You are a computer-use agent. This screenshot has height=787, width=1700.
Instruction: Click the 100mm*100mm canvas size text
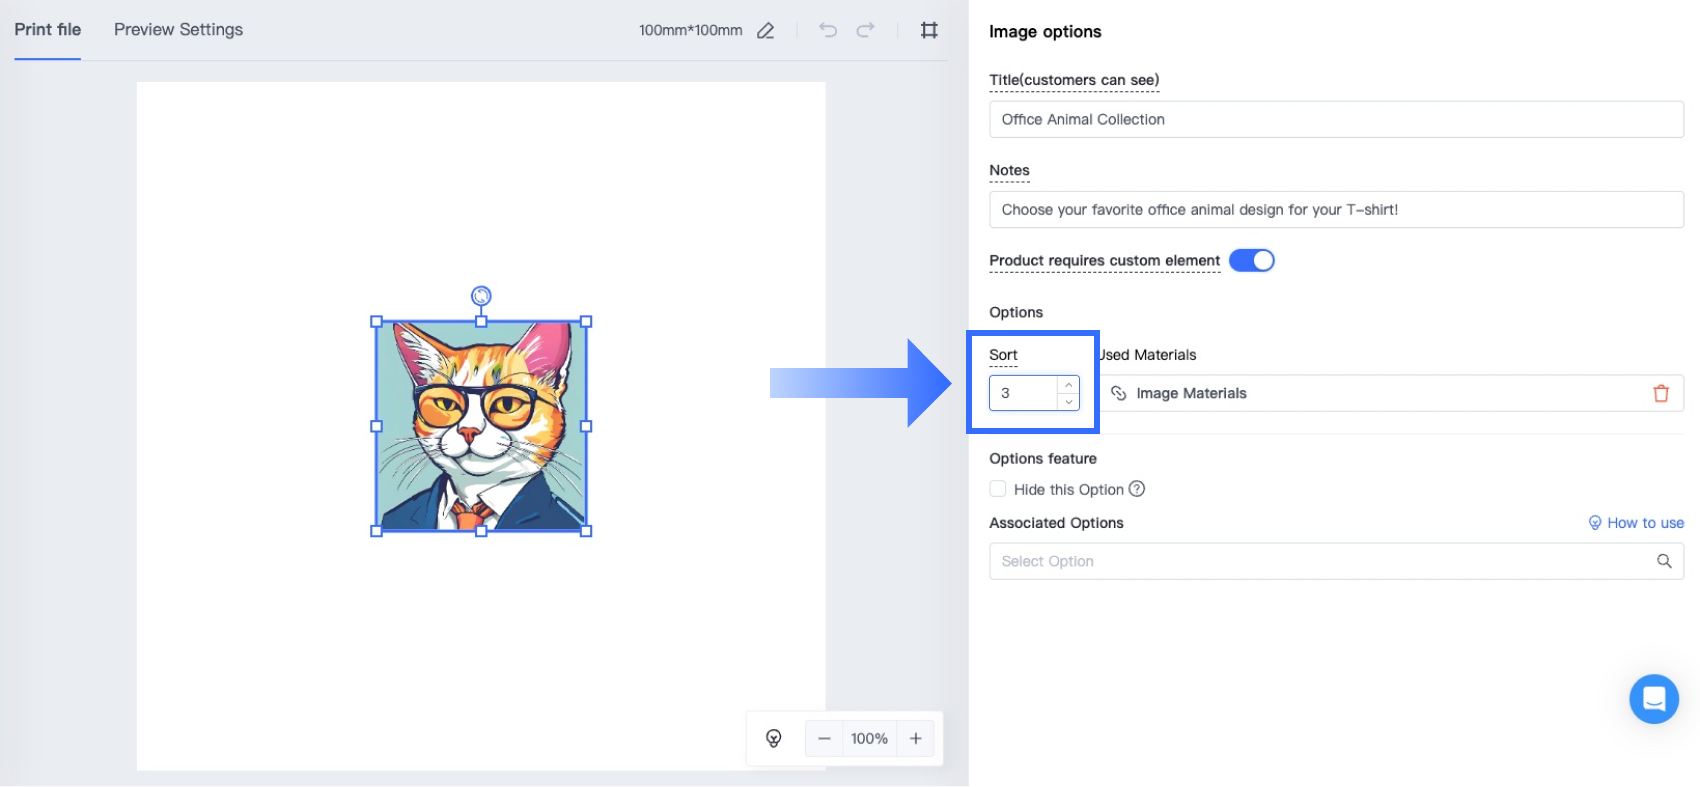coord(690,30)
